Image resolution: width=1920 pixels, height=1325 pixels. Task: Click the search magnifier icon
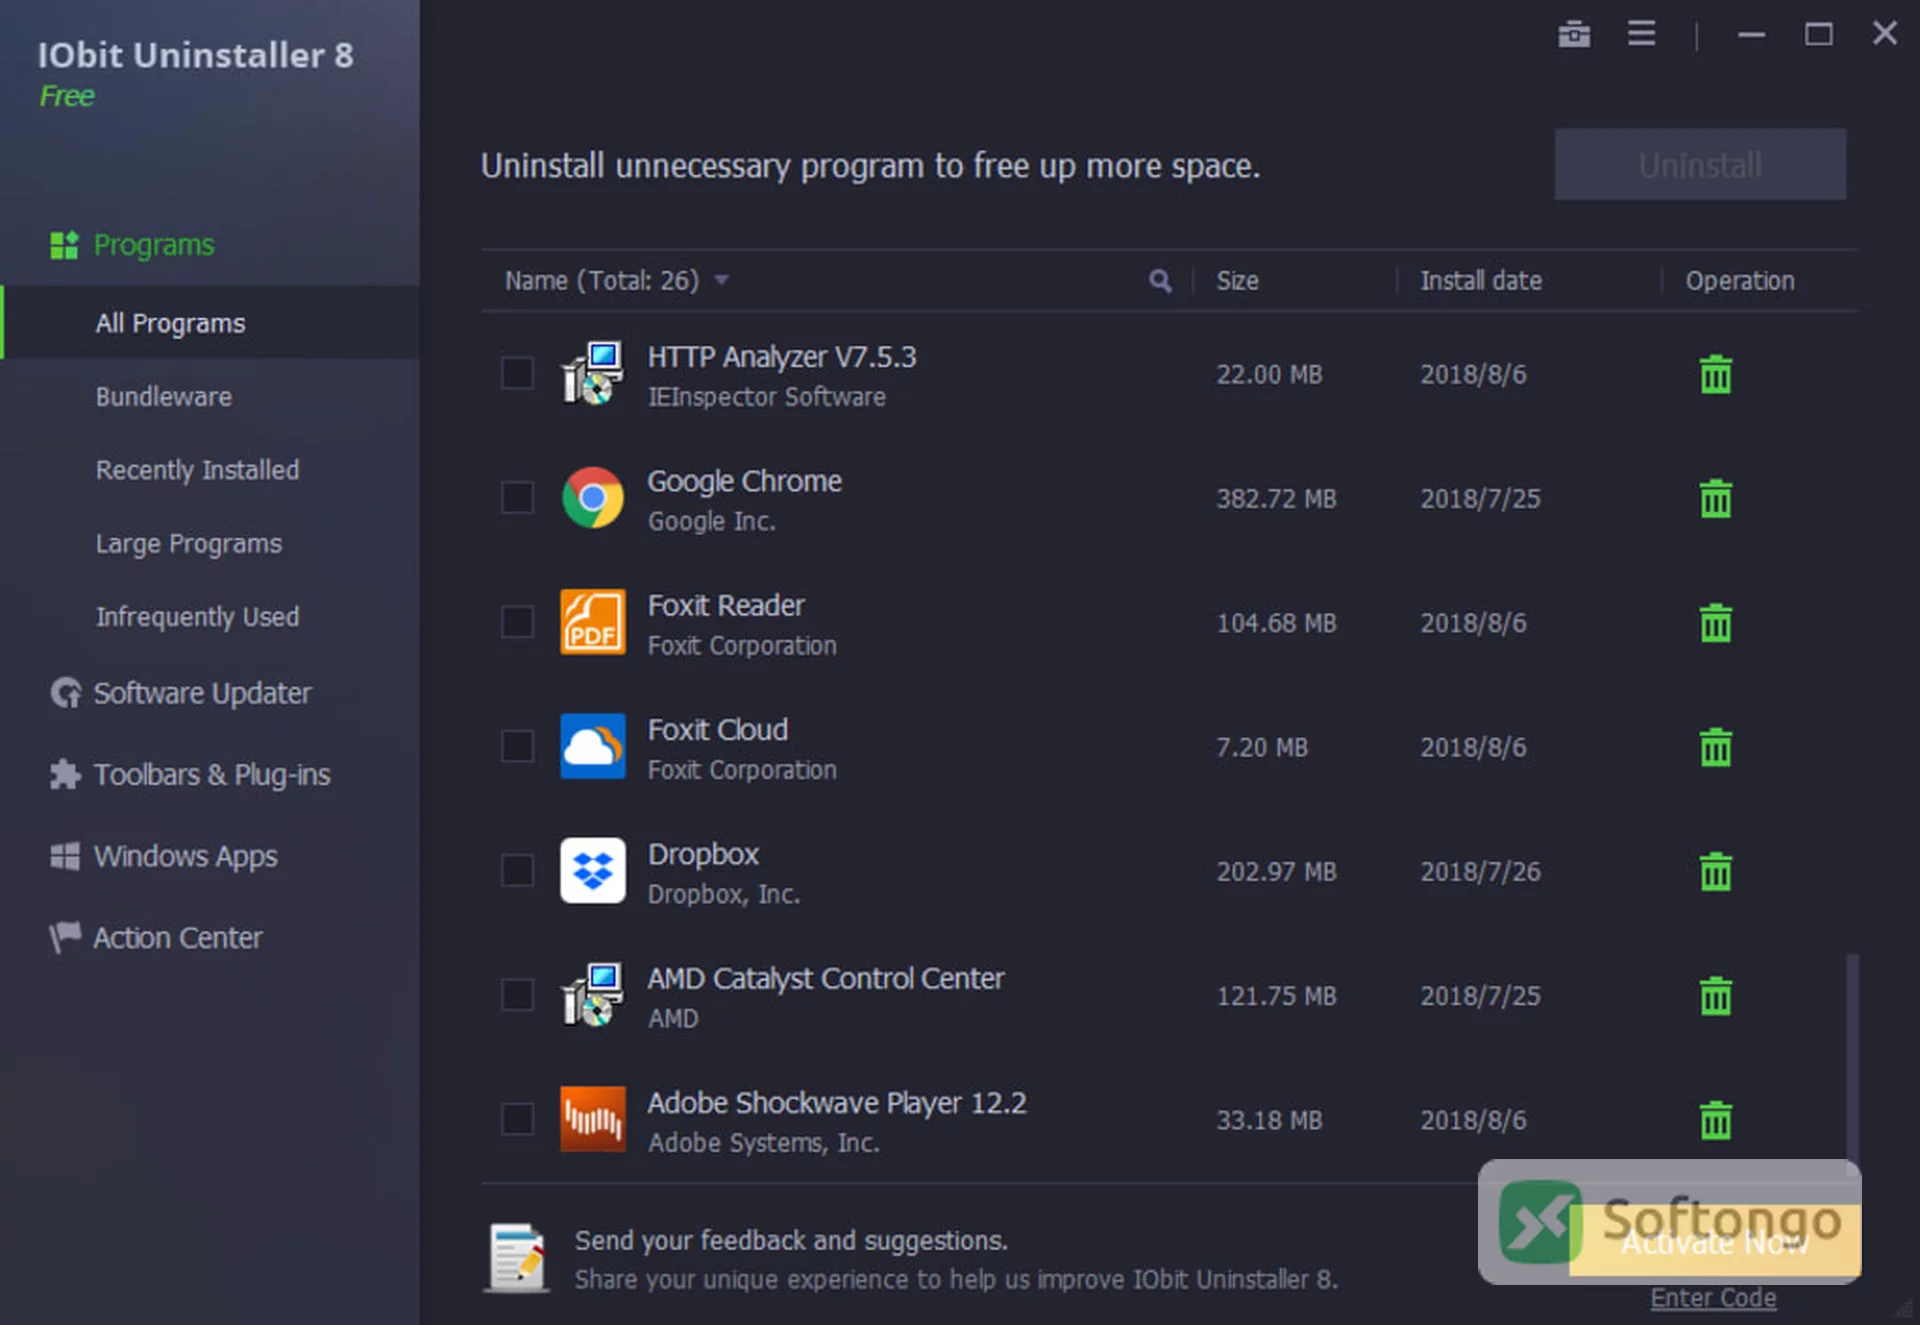[x=1160, y=281]
